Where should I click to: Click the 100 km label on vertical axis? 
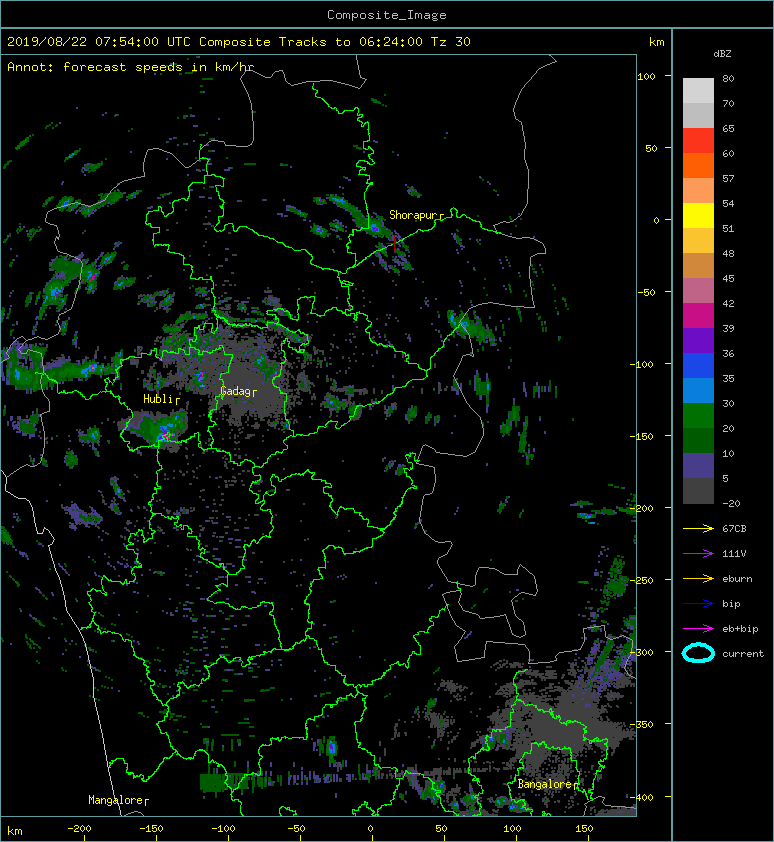[x=646, y=76]
